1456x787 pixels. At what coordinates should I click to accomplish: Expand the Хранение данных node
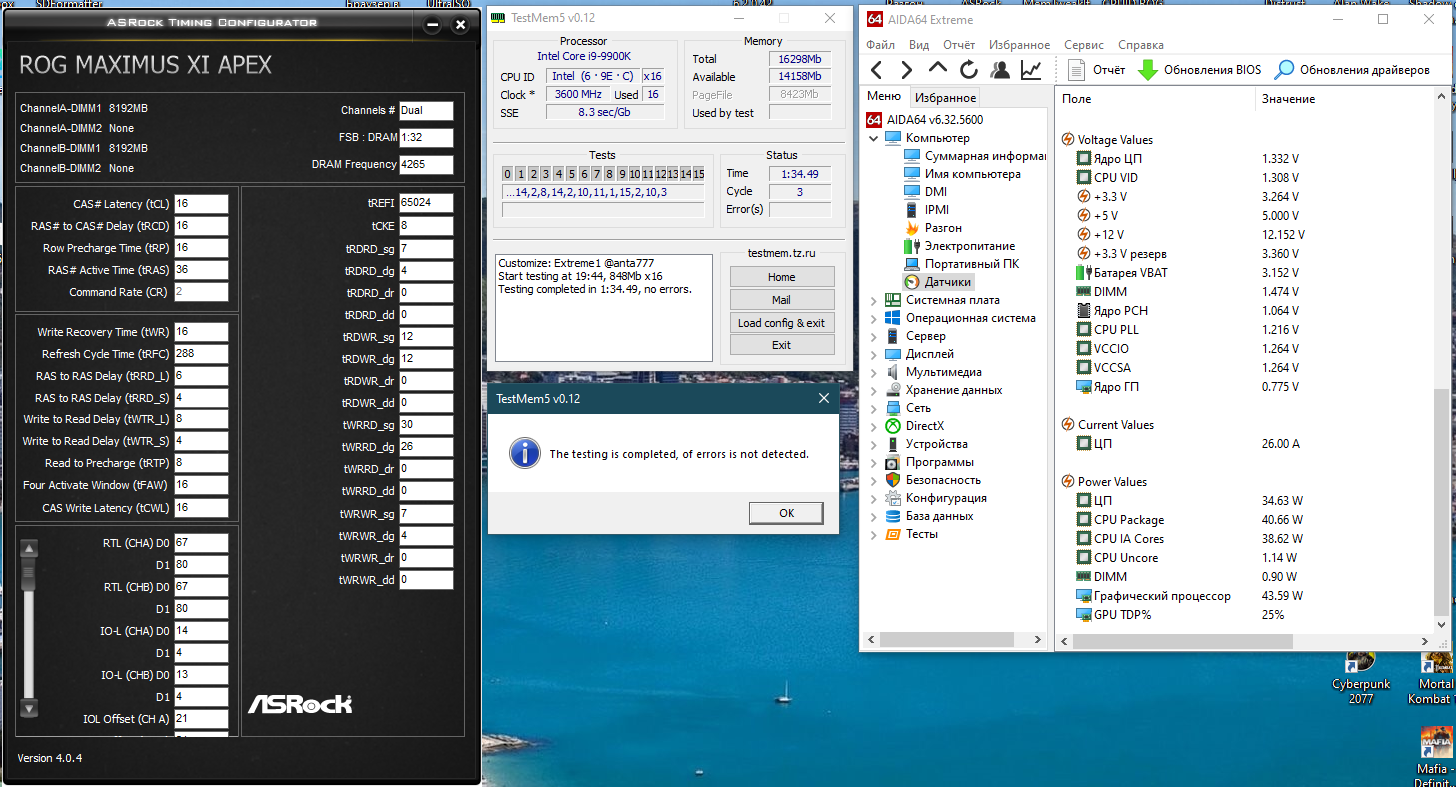pos(874,390)
